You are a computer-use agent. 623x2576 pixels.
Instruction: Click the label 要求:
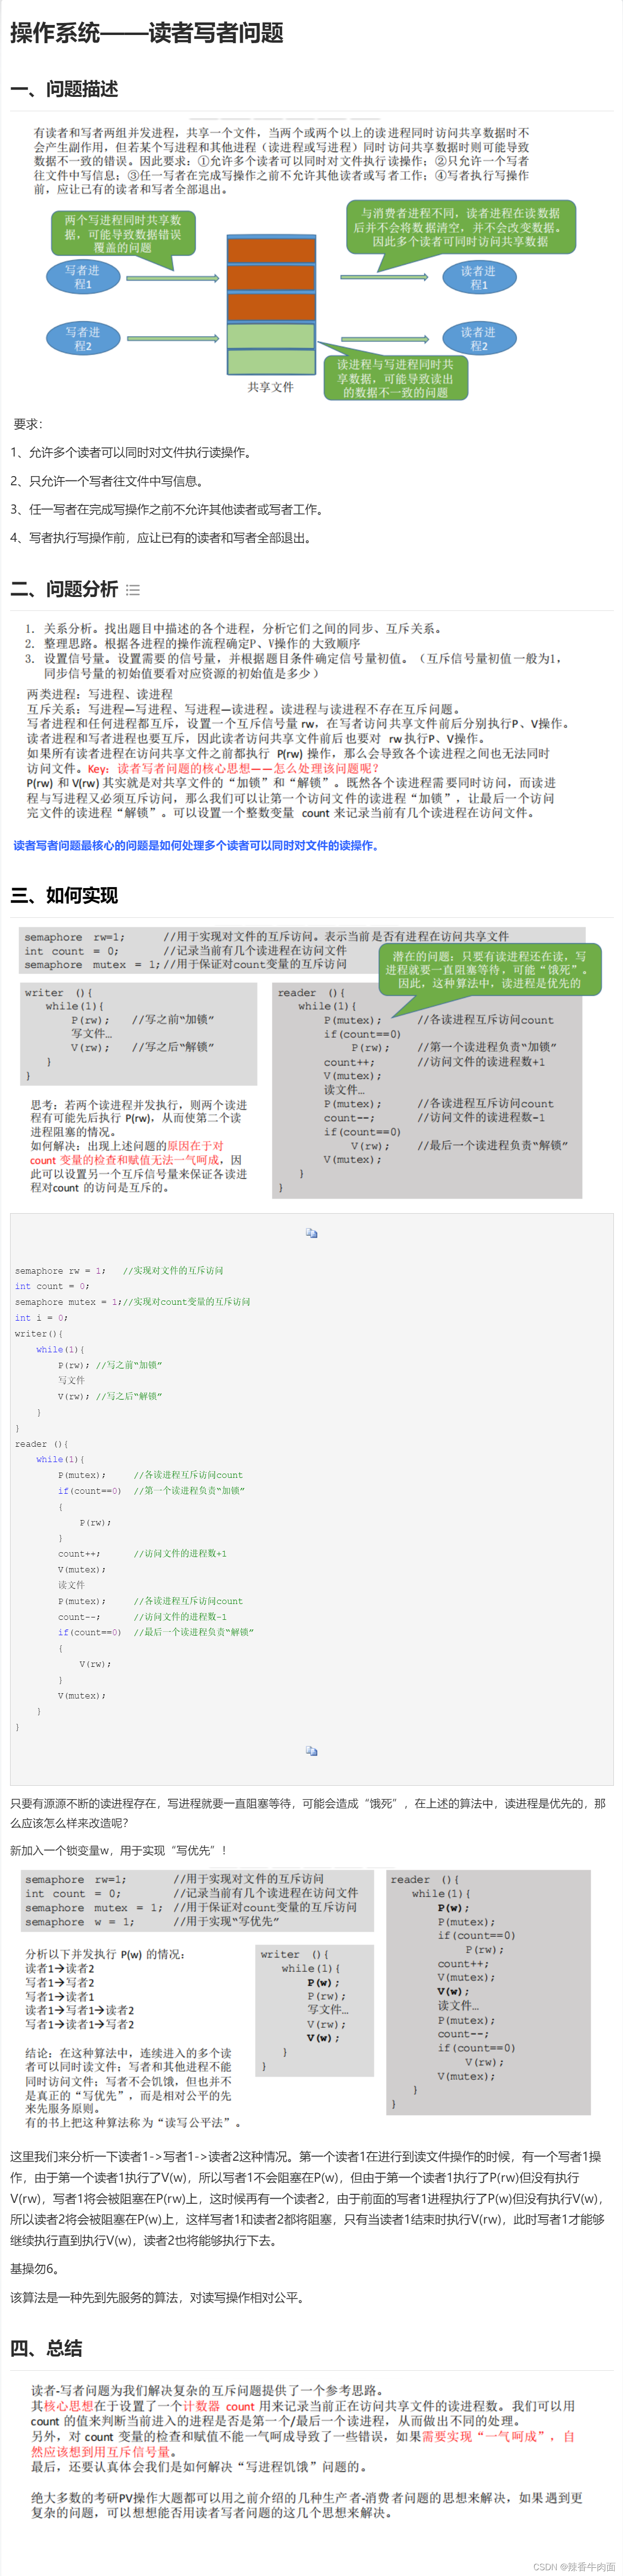coord(27,423)
